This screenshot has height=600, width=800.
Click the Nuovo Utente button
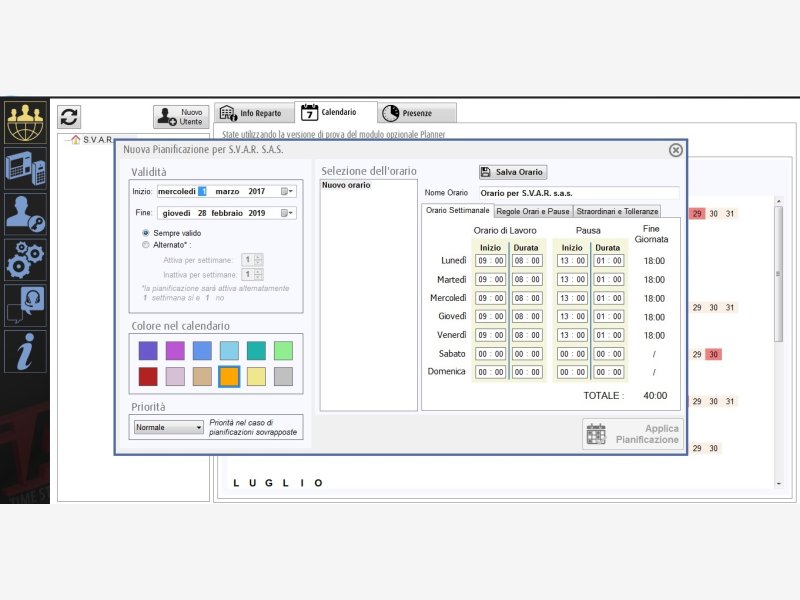(x=182, y=117)
